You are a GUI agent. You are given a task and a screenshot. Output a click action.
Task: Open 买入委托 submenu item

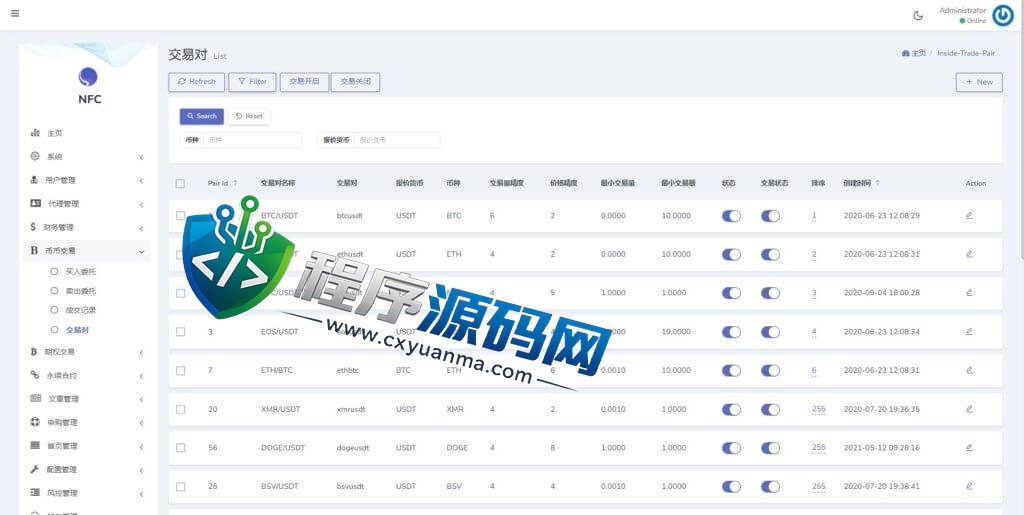click(80, 272)
